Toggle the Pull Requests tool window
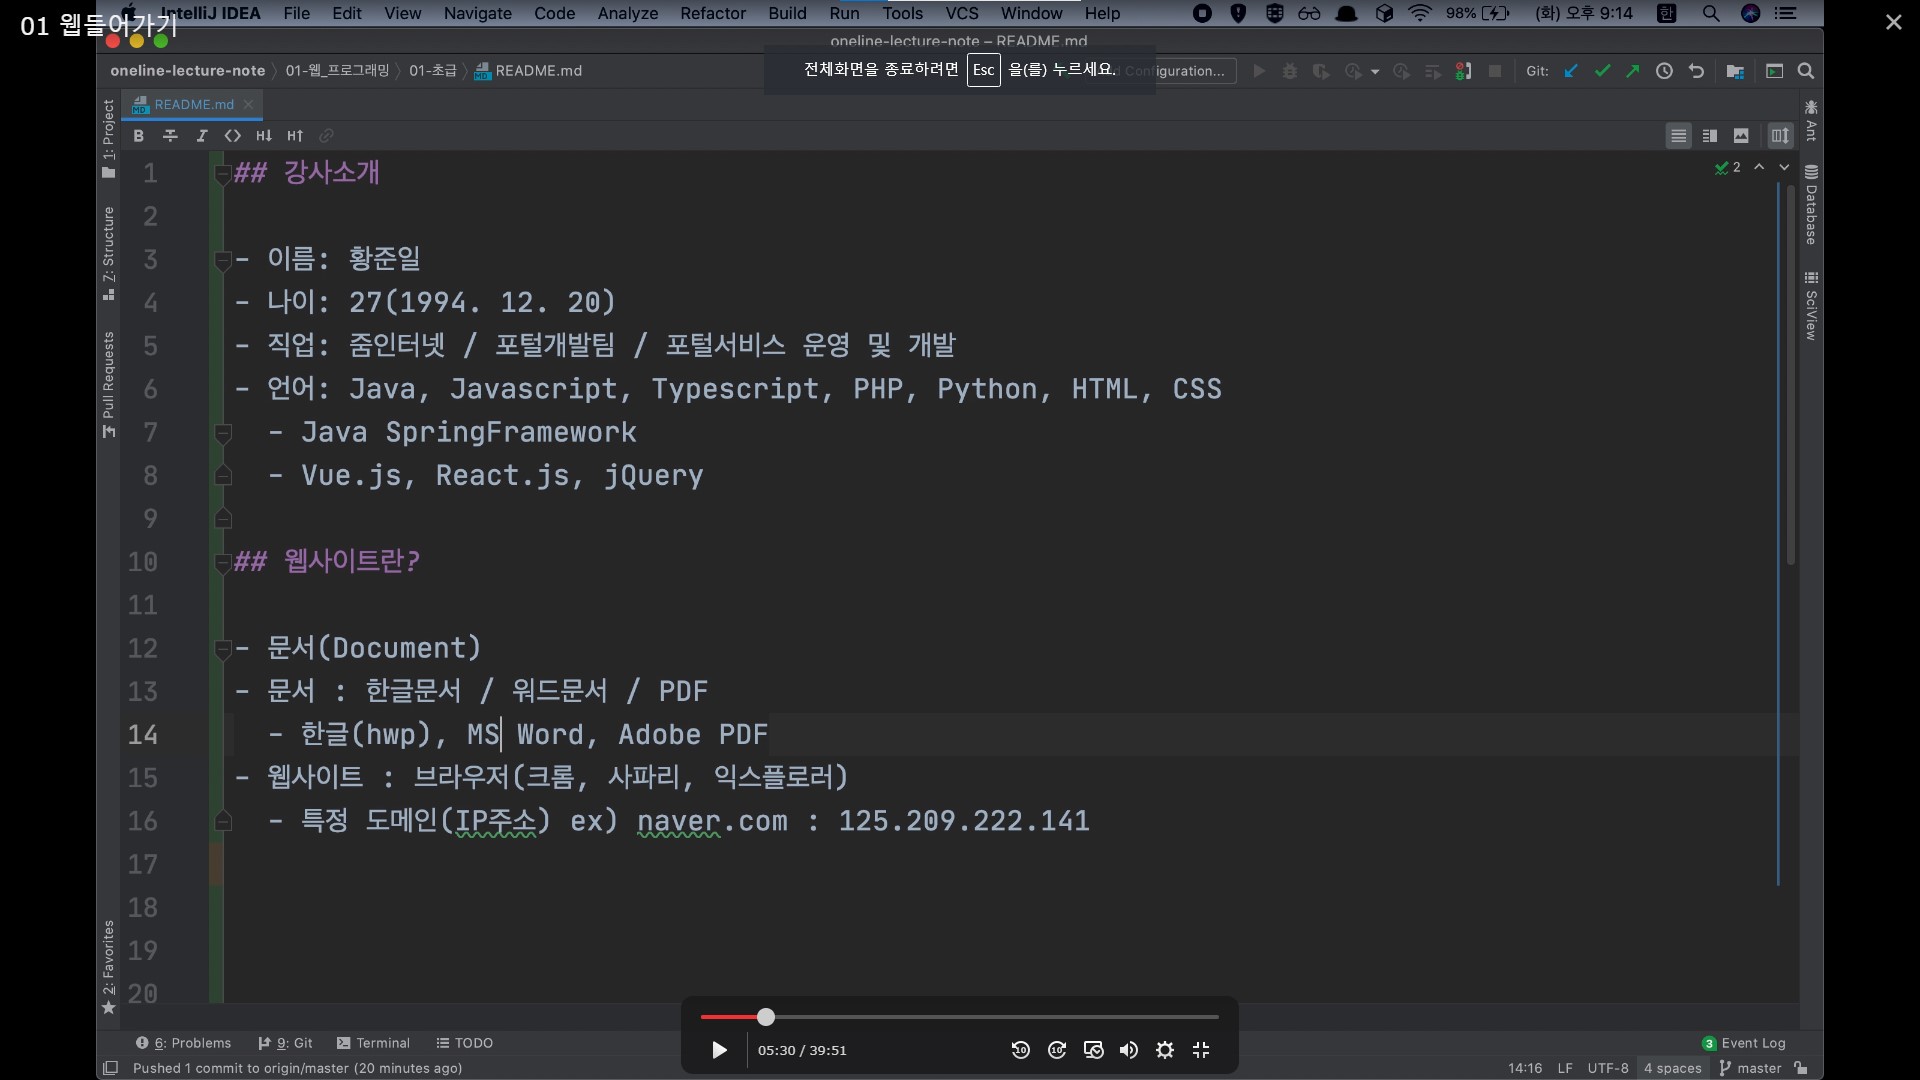The width and height of the screenshot is (1920, 1080). pyautogui.click(x=109, y=385)
